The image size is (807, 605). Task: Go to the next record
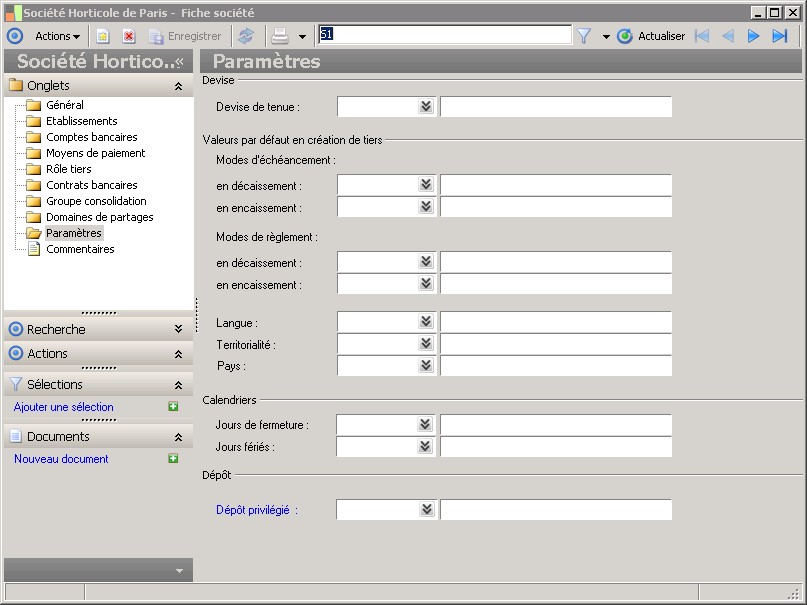pyautogui.click(x=753, y=36)
